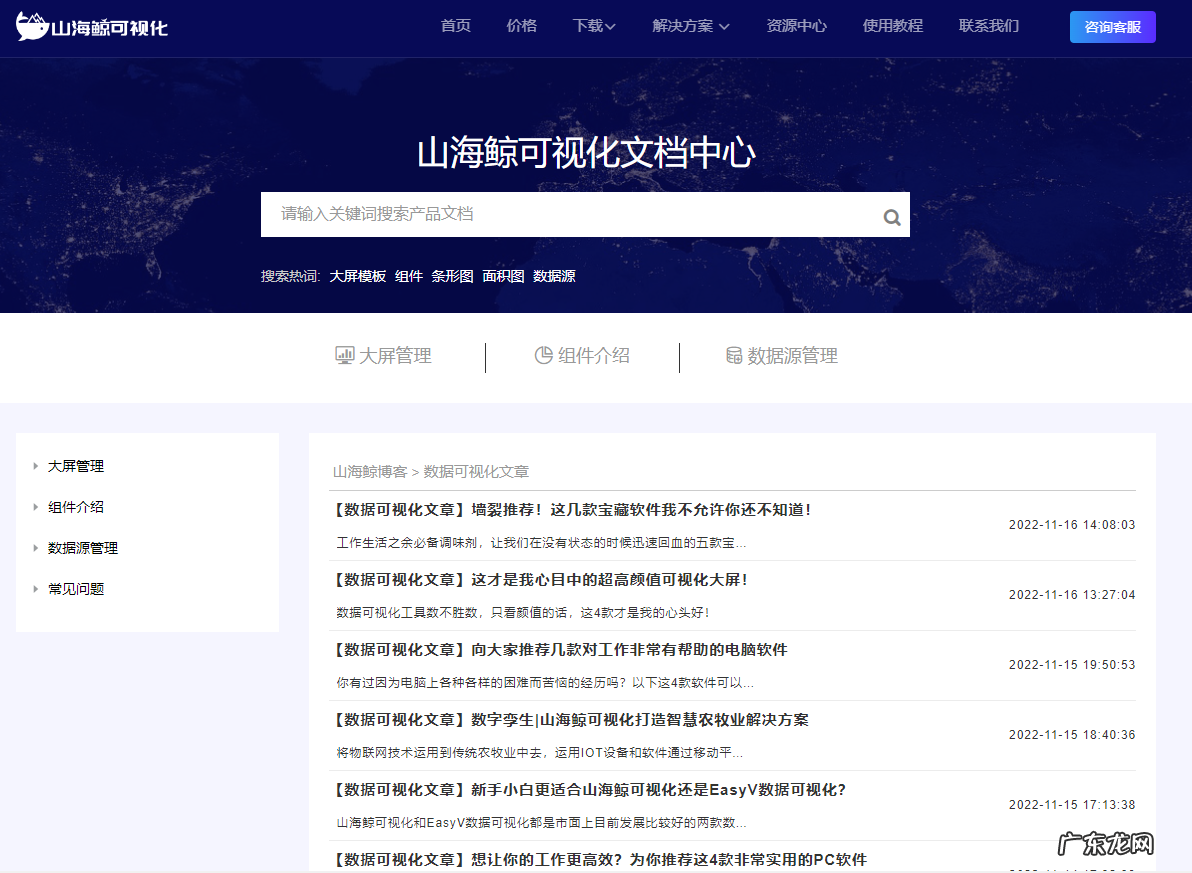This screenshot has height=873, width=1192.
Task: Expand the 数据源管理 sidebar tree item
Action: [36, 548]
